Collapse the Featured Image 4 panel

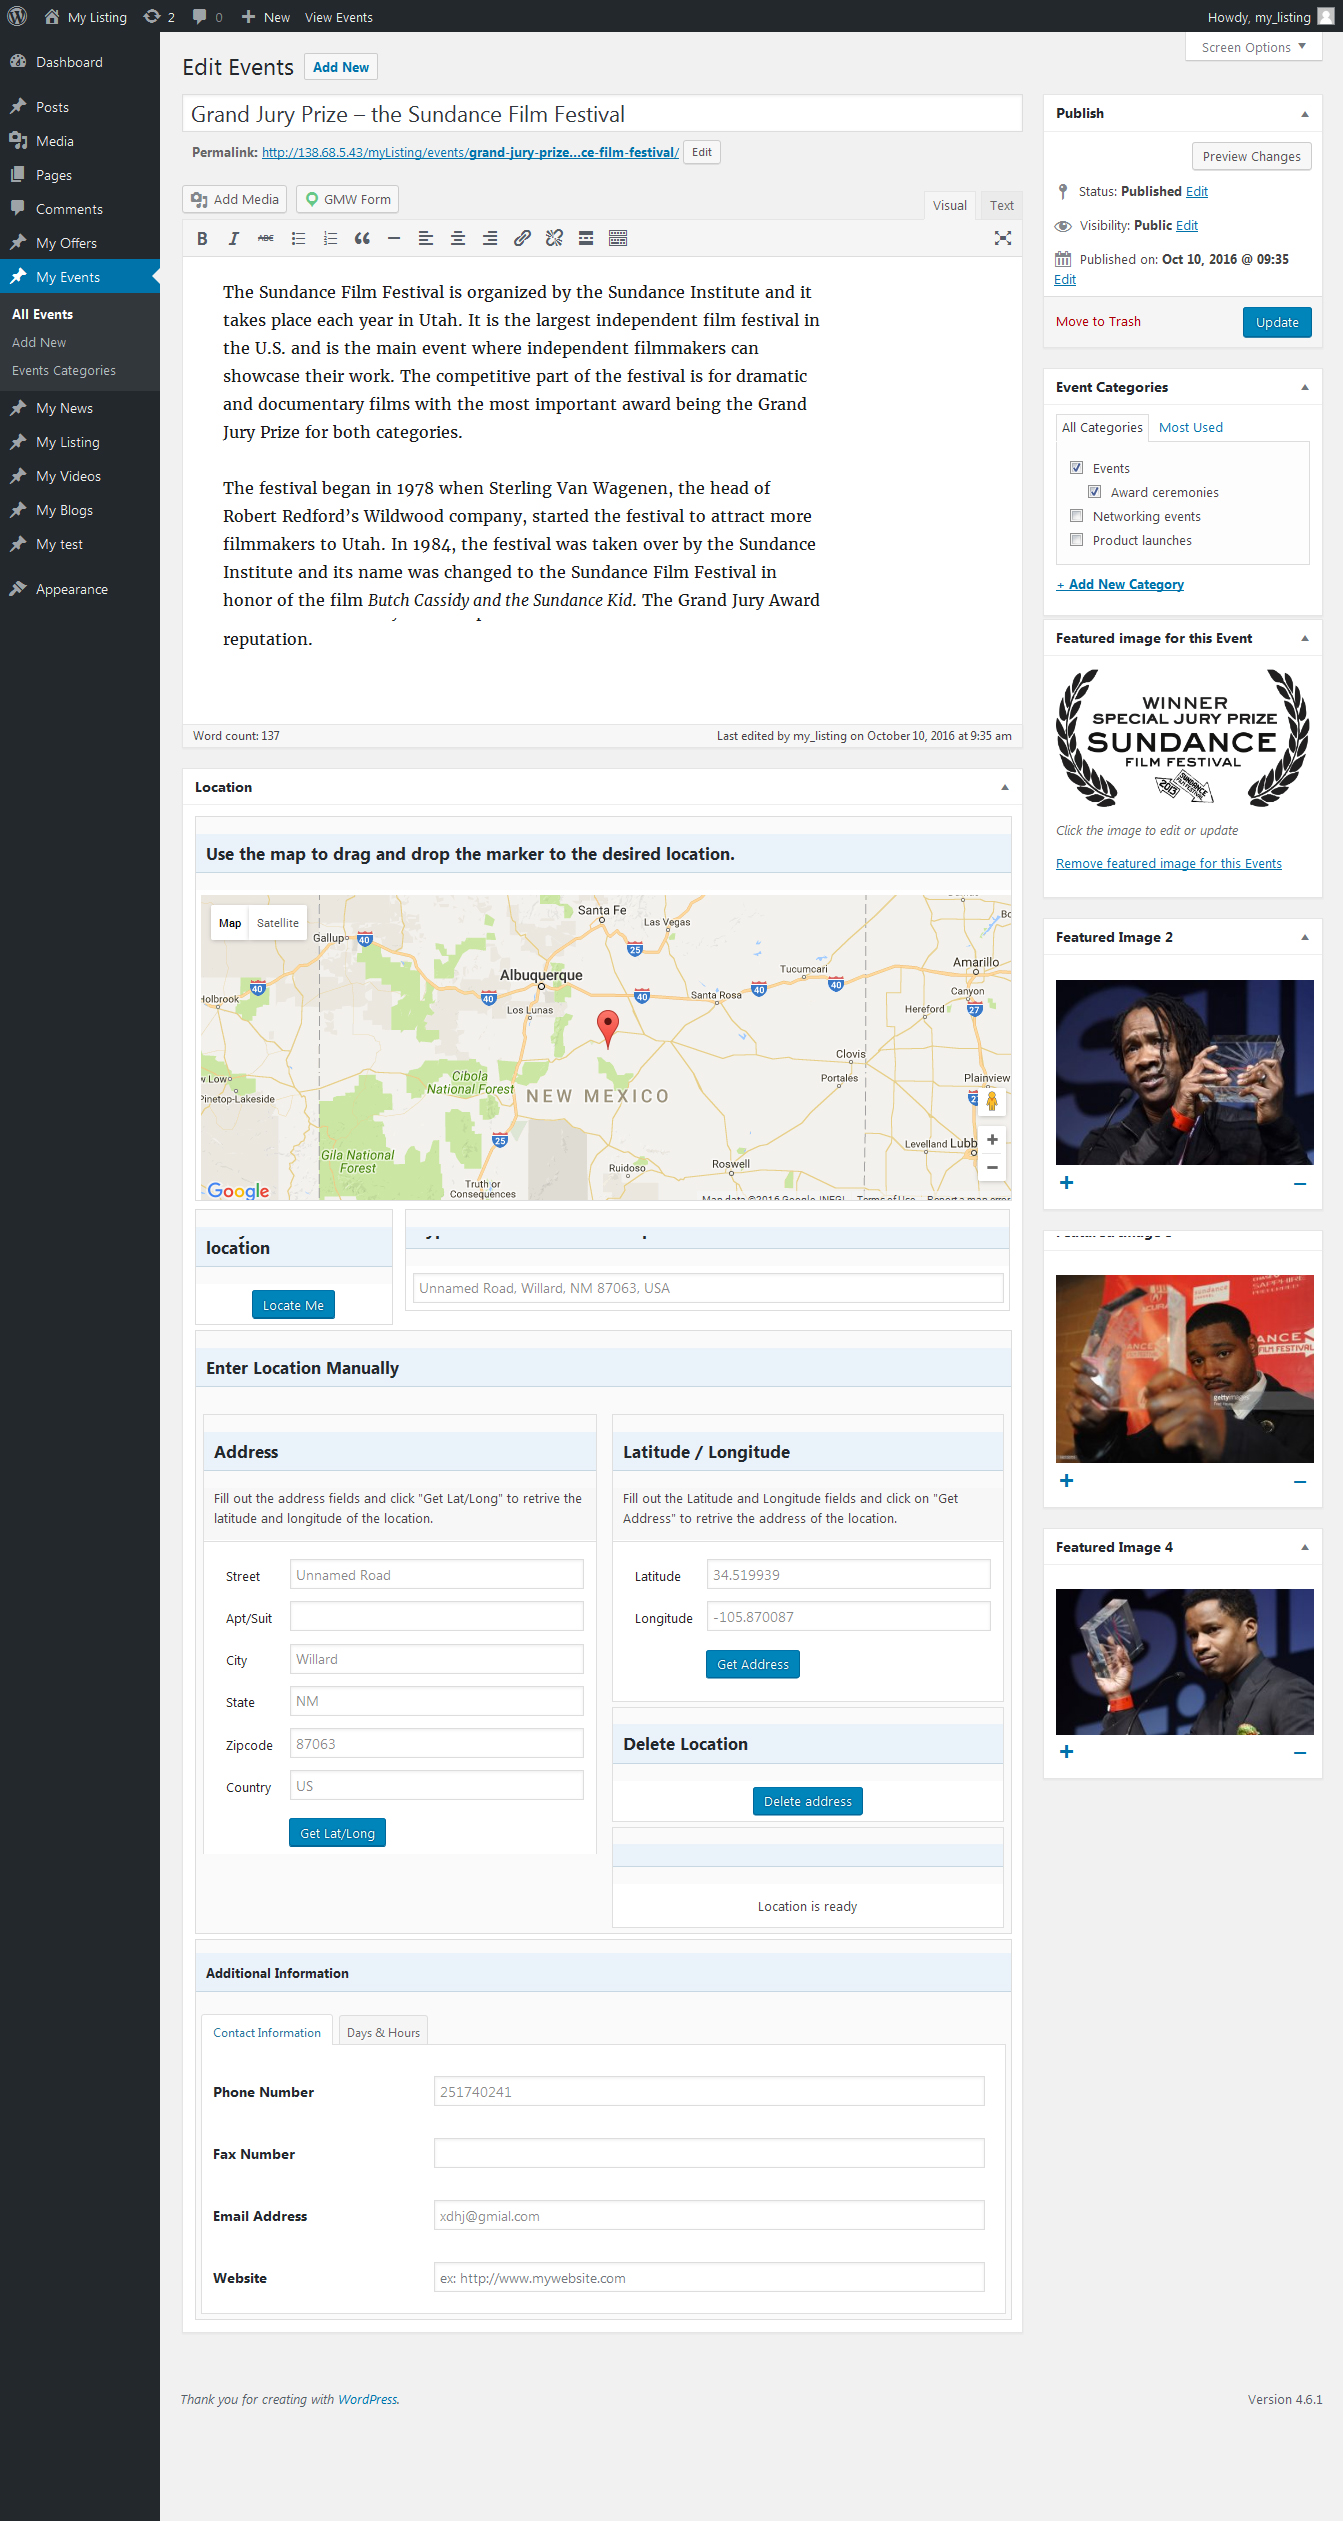(x=1305, y=1547)
